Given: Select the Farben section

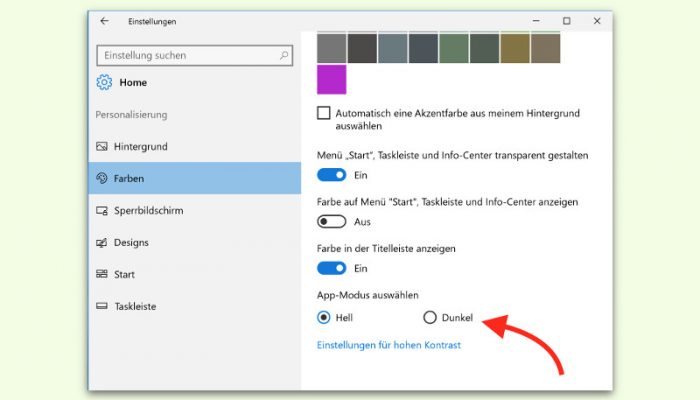Looking at the screenshot, I should tap(195, 178).
